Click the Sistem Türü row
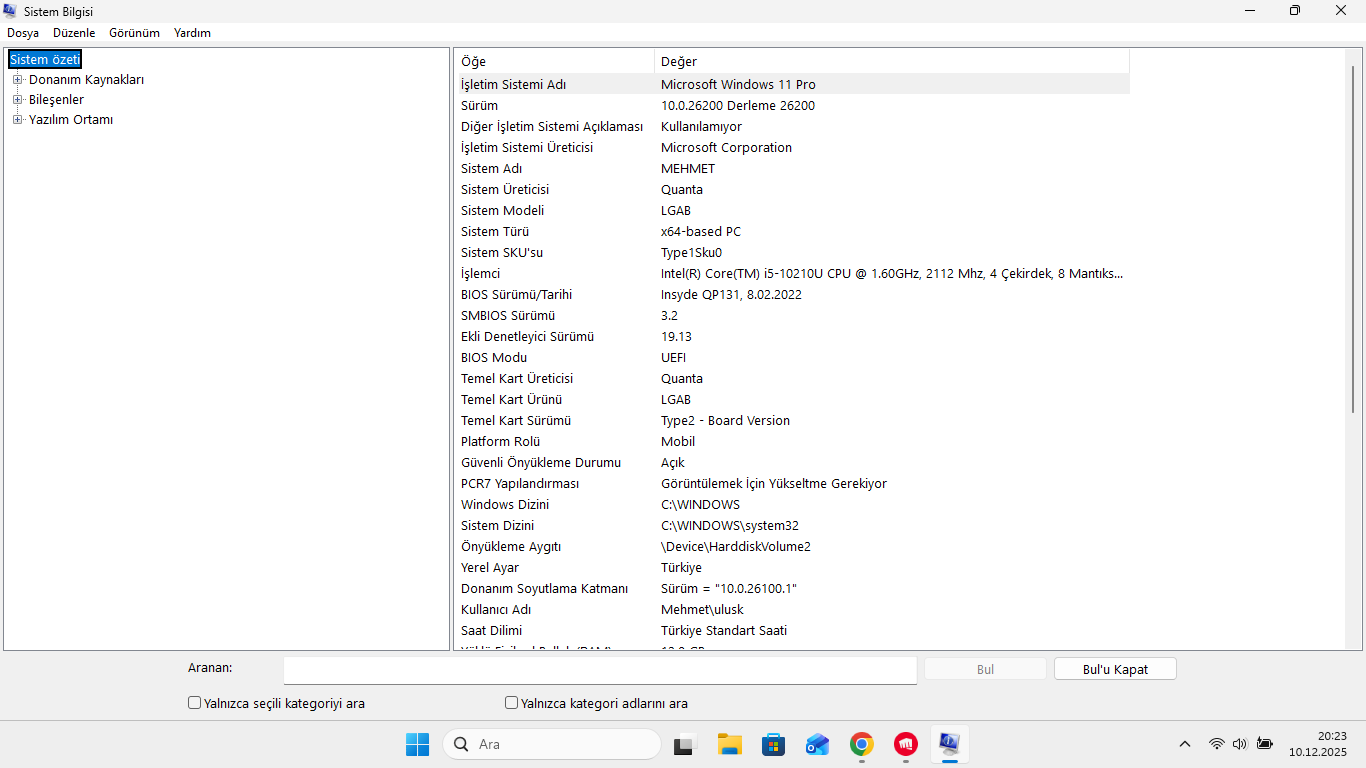The width and height of the screenshot is (1366, 768). point(792,232)
